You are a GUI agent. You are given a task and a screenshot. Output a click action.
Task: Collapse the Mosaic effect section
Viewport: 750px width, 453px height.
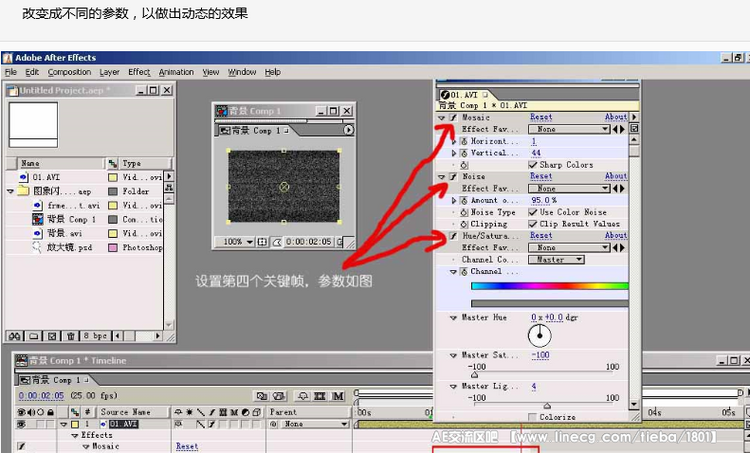pyautogui.click(x=441, y=118)
